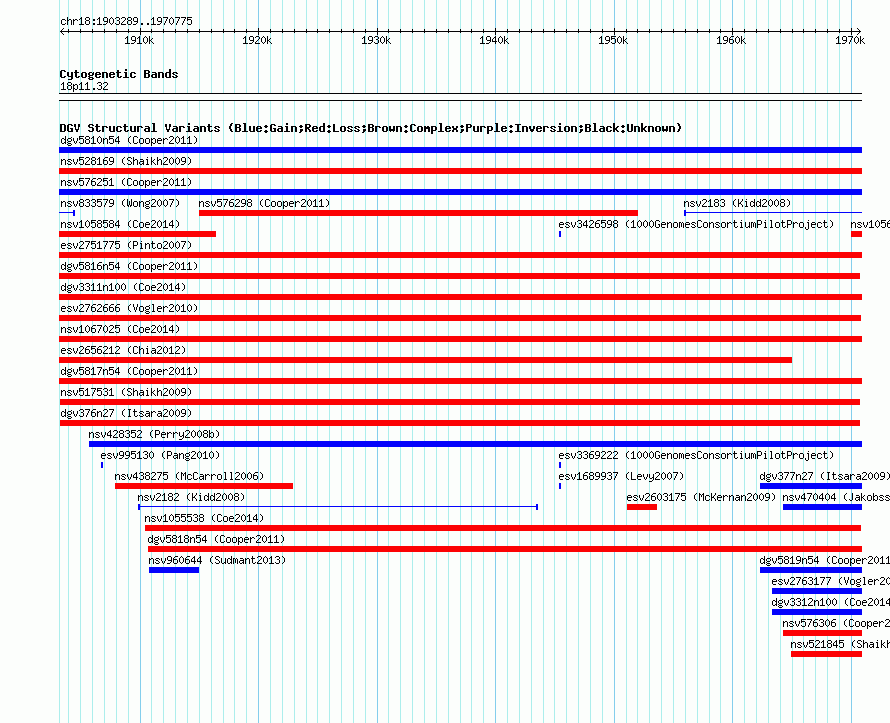The image size is (890, 723).
Task: Click the esv2656212 (Chia2012) label
Action: 123,350
